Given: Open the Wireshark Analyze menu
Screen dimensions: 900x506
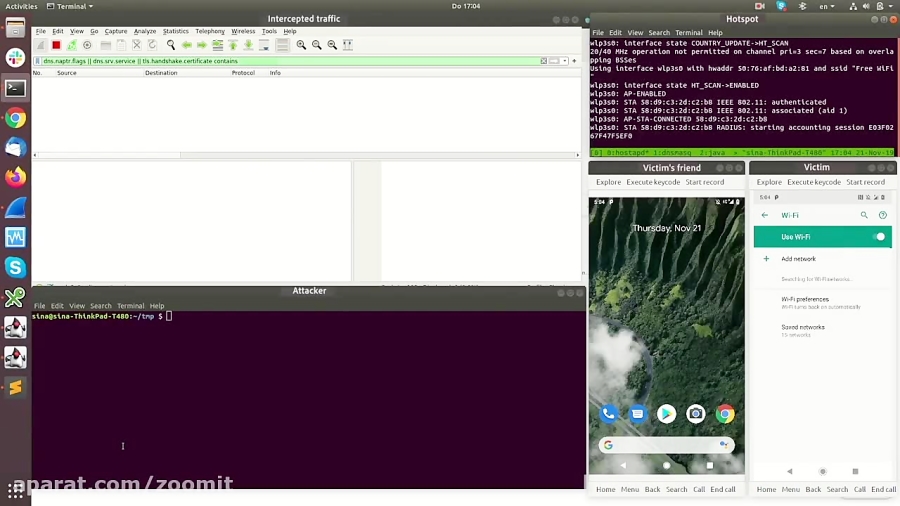Looking at the screenshot, I should [x=145, y=31].
